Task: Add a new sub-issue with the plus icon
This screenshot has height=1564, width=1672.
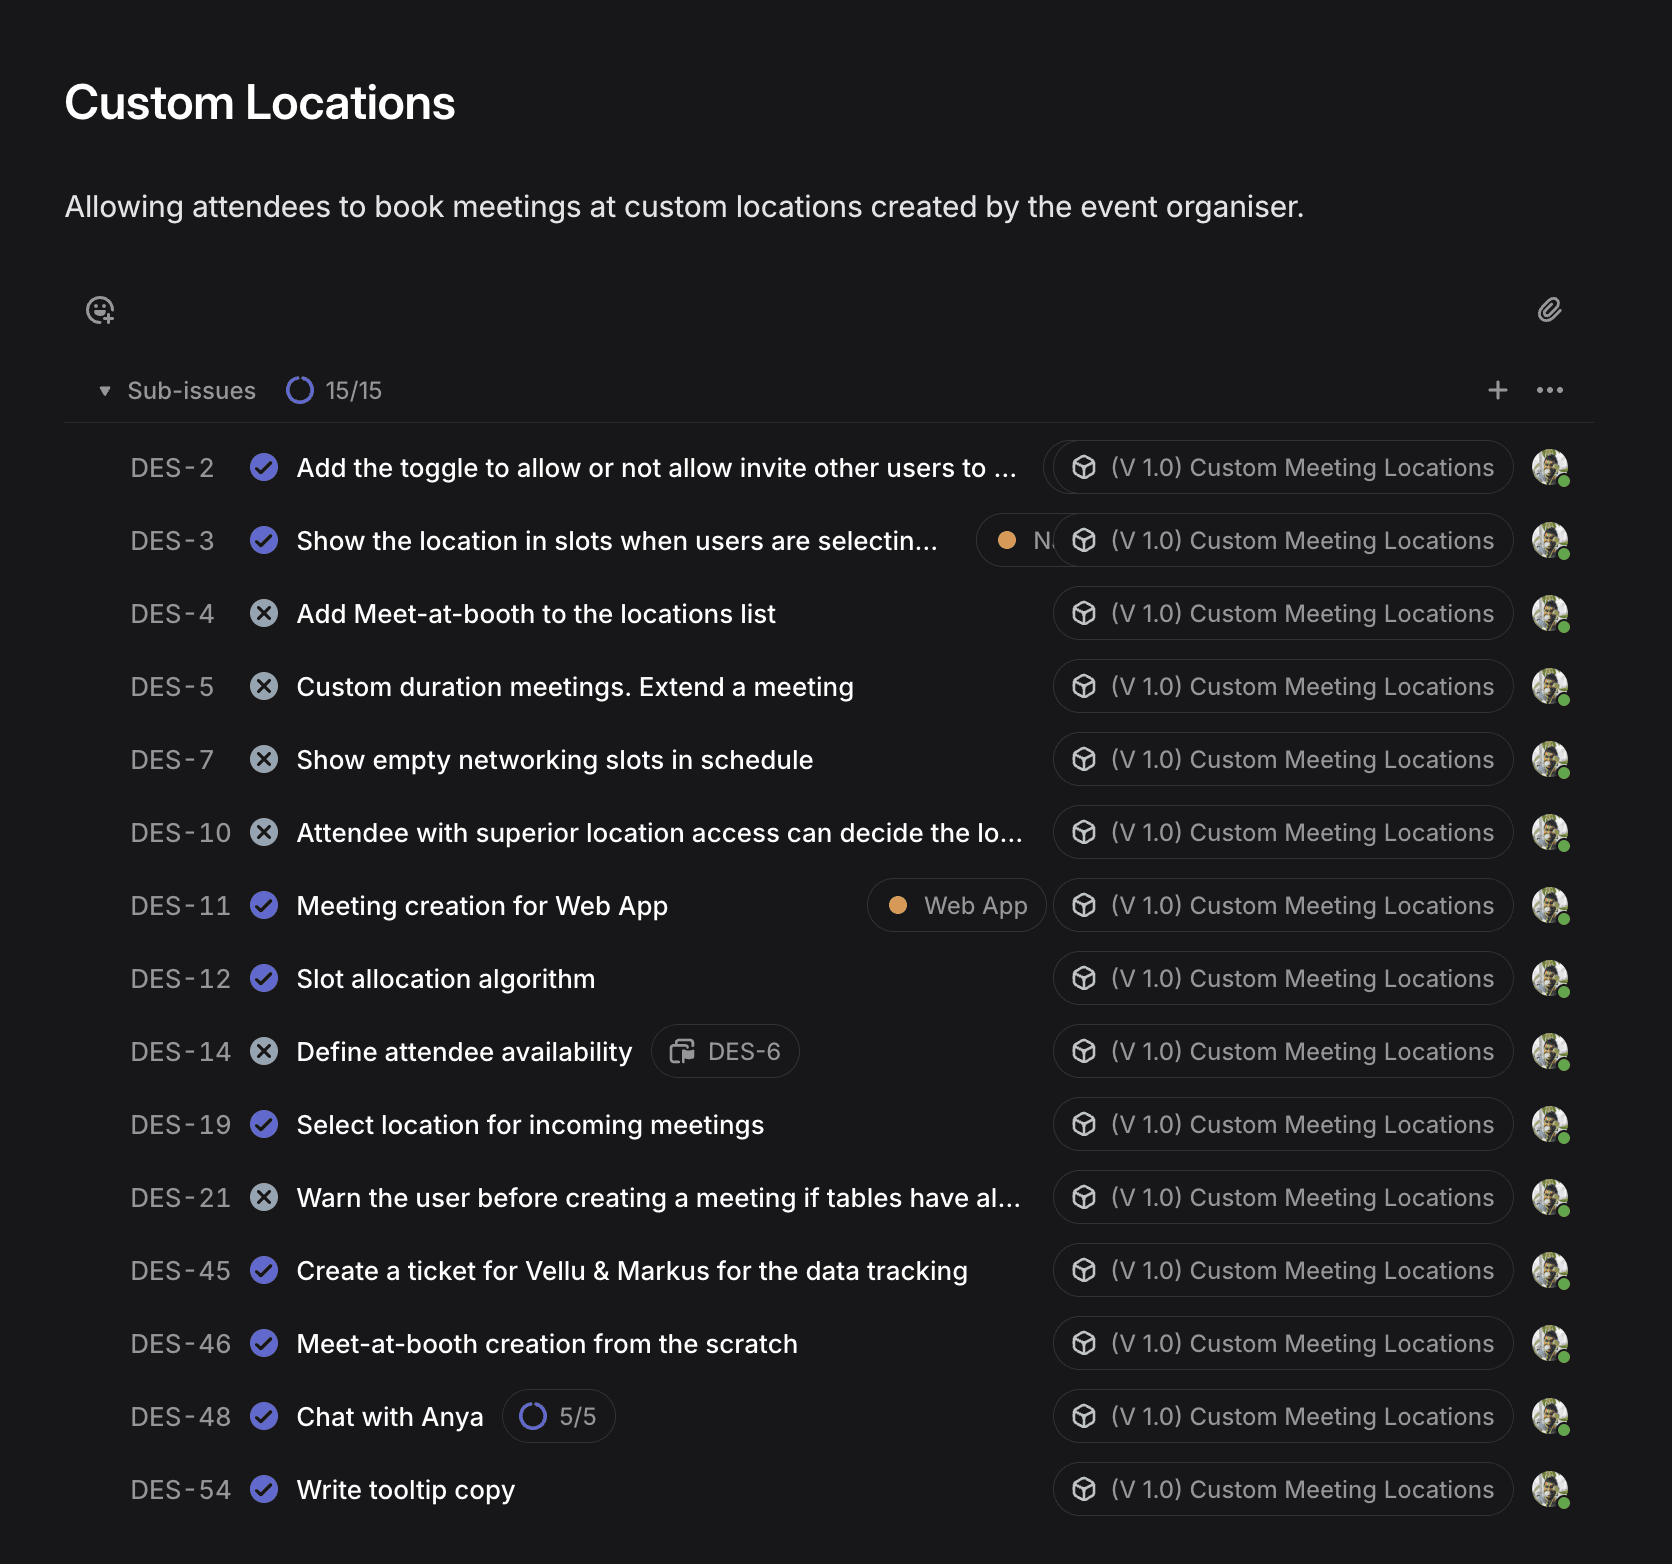Action: (x=1497, y=390)
